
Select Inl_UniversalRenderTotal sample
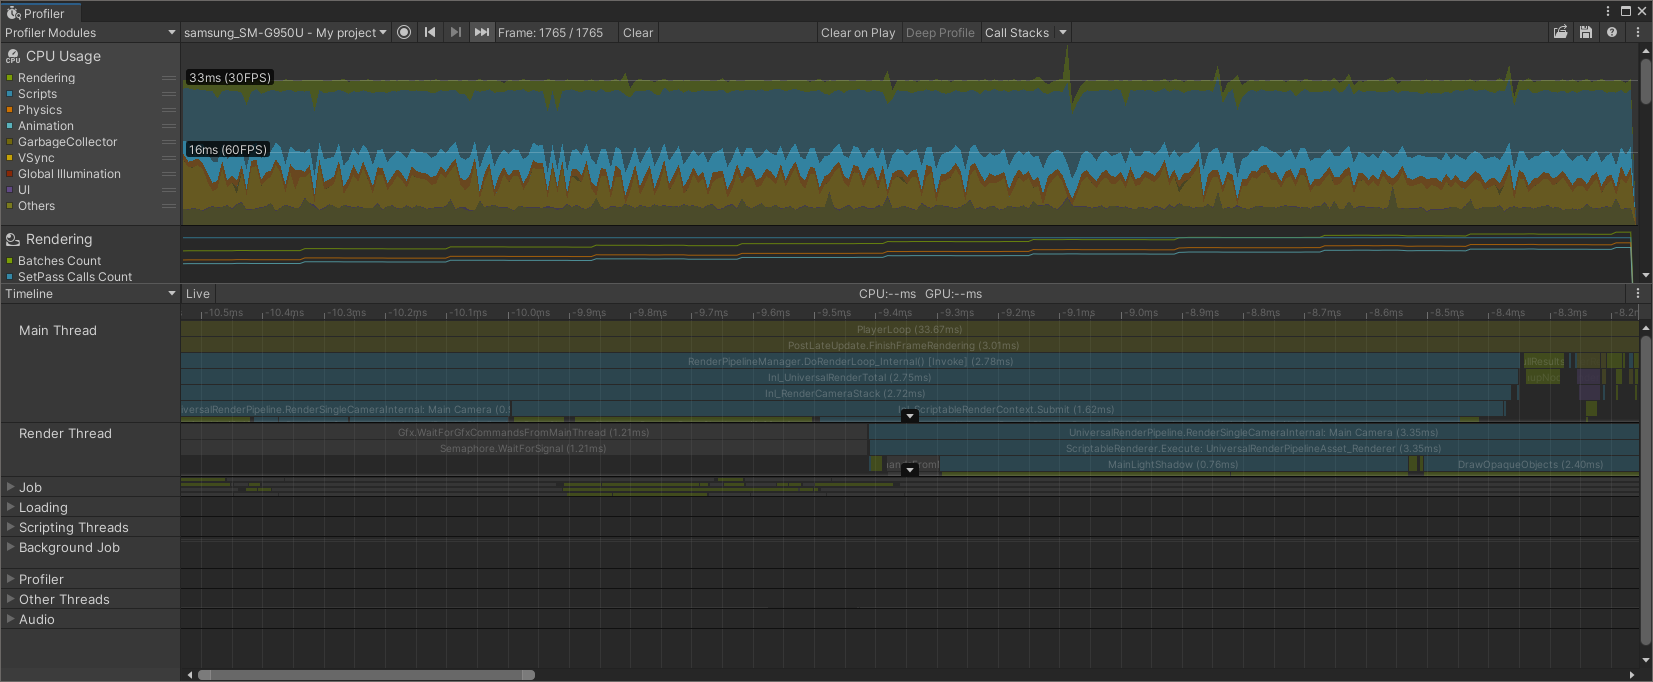pyautogui.click(x=849, y=377)
